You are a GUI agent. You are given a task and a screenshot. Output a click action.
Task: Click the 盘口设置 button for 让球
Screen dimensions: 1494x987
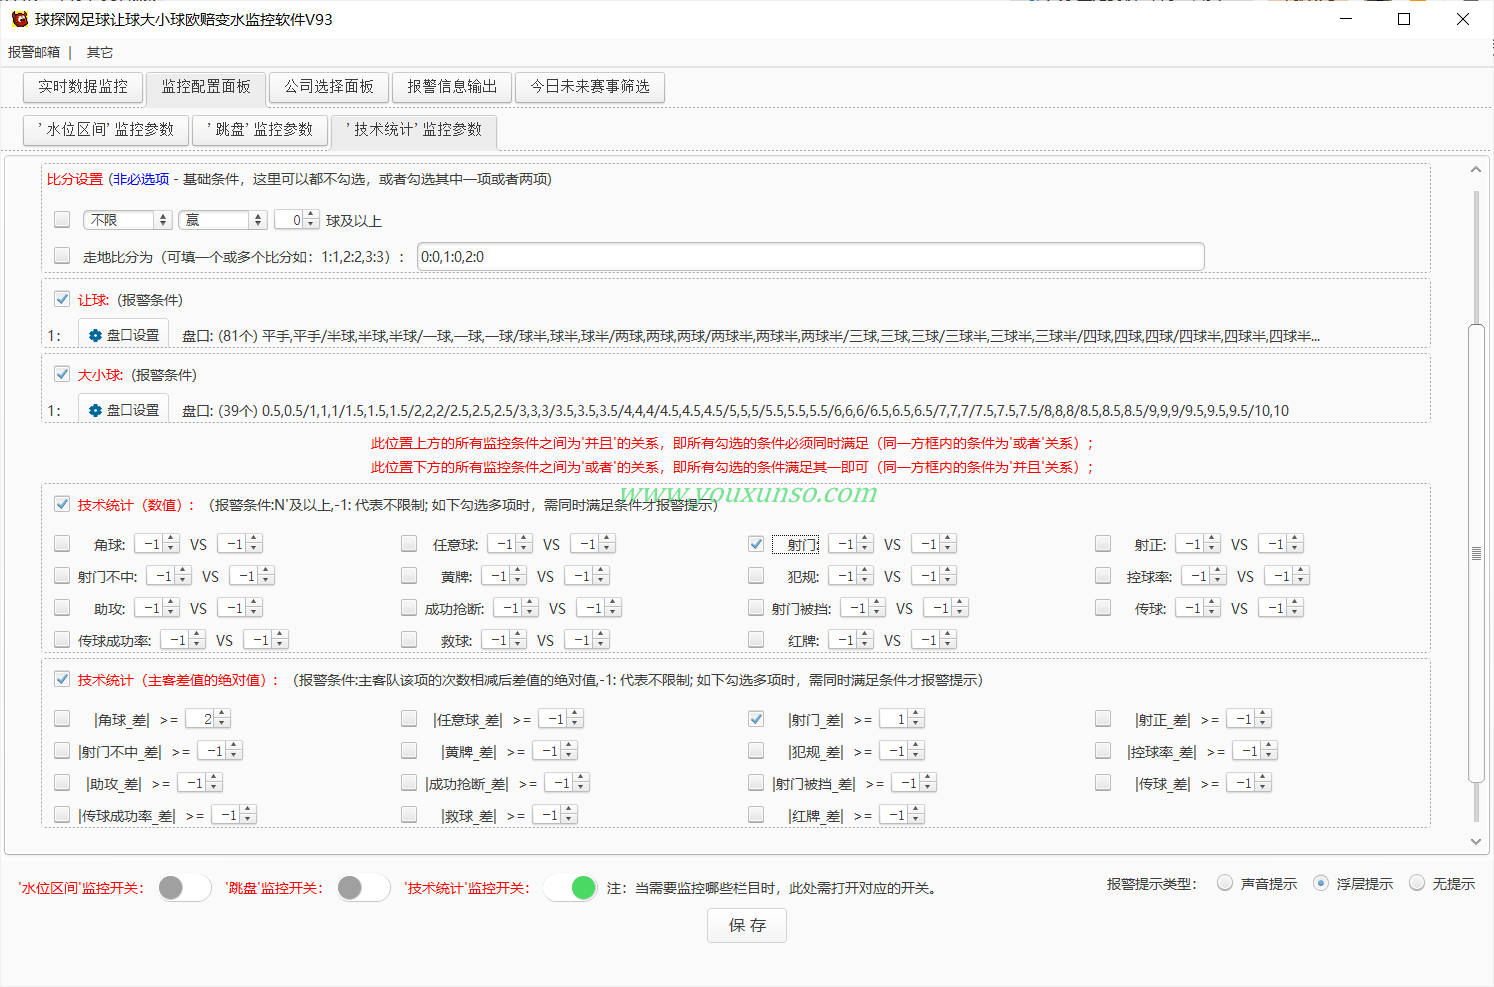(x=124, y=336)
